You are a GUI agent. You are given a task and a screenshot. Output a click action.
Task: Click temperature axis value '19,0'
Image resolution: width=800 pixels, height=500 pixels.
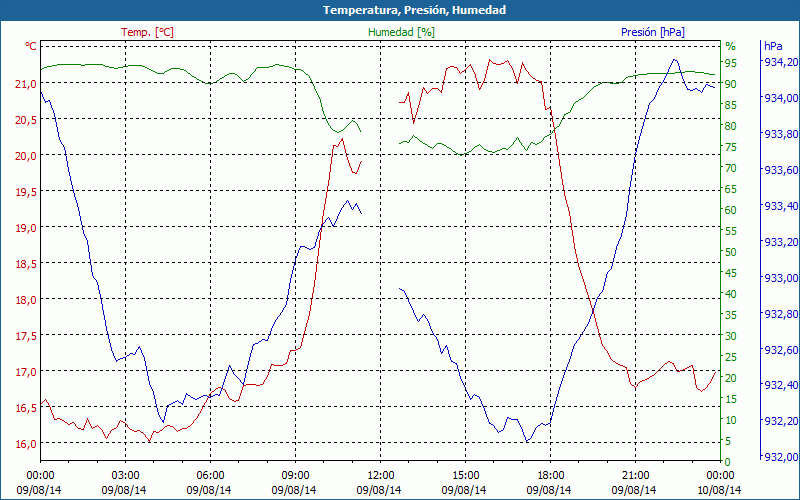click(26, 228)
